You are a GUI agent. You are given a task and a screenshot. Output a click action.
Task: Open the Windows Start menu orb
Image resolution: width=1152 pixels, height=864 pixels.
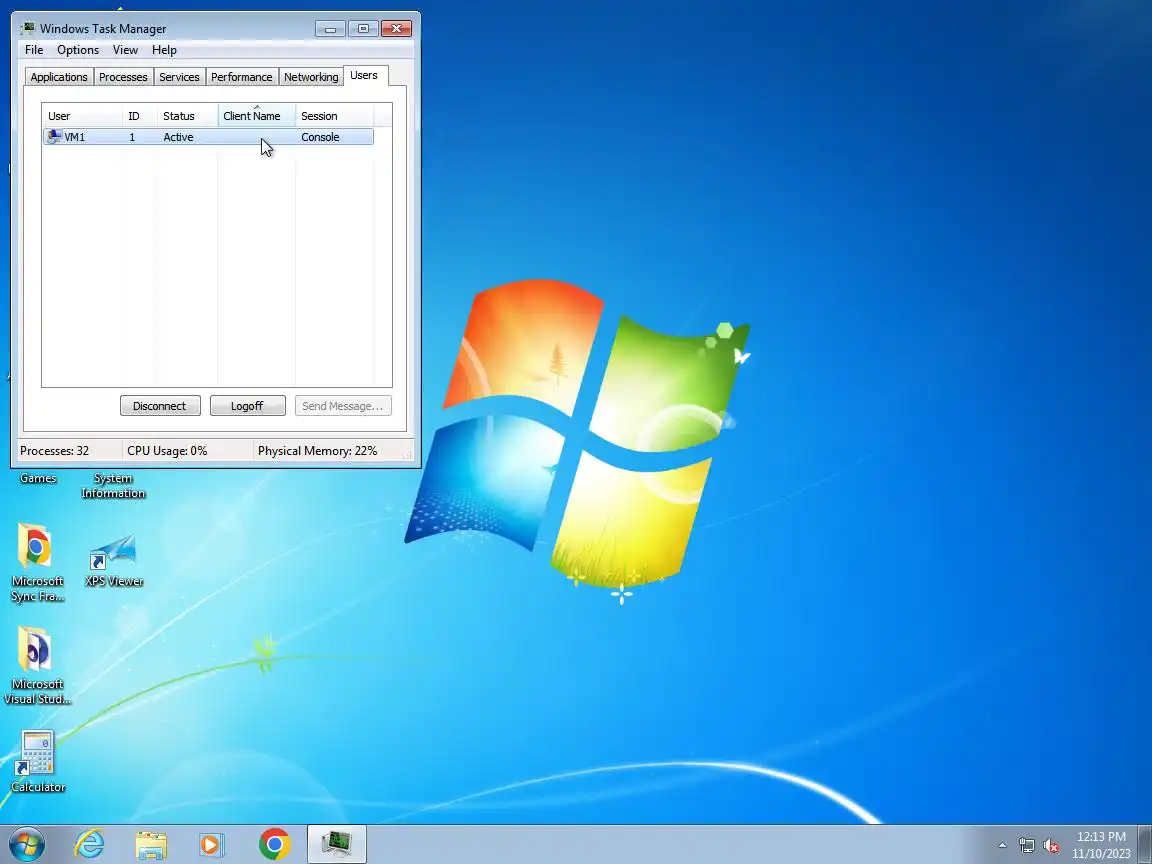pyautogui.click(x=27, y=844)
